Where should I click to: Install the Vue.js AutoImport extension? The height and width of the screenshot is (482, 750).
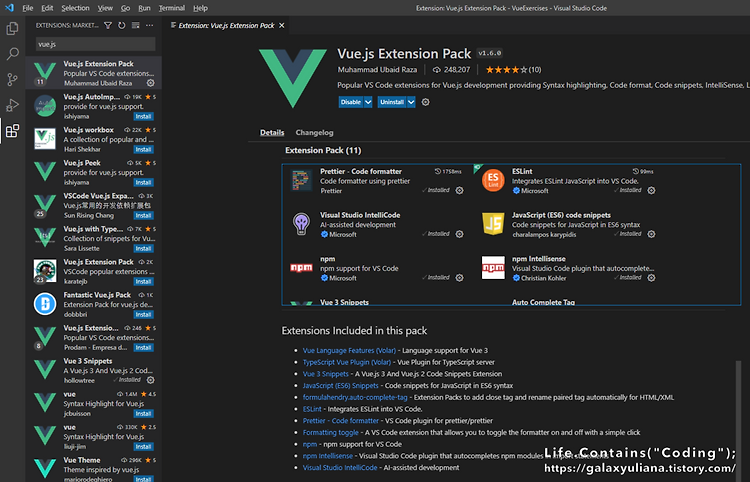(x=143, y=116)
